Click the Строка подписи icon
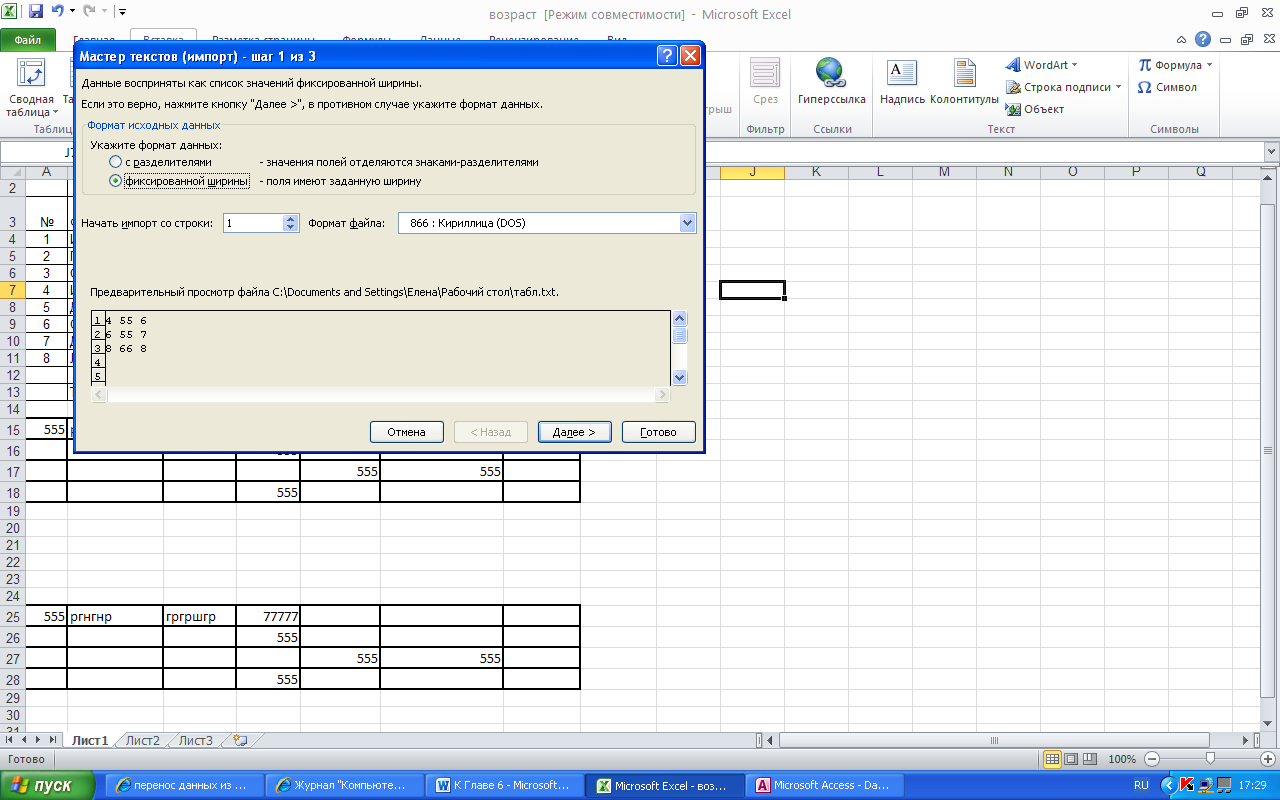This screenshot has height=800, width=1280. pos(1013,87)
